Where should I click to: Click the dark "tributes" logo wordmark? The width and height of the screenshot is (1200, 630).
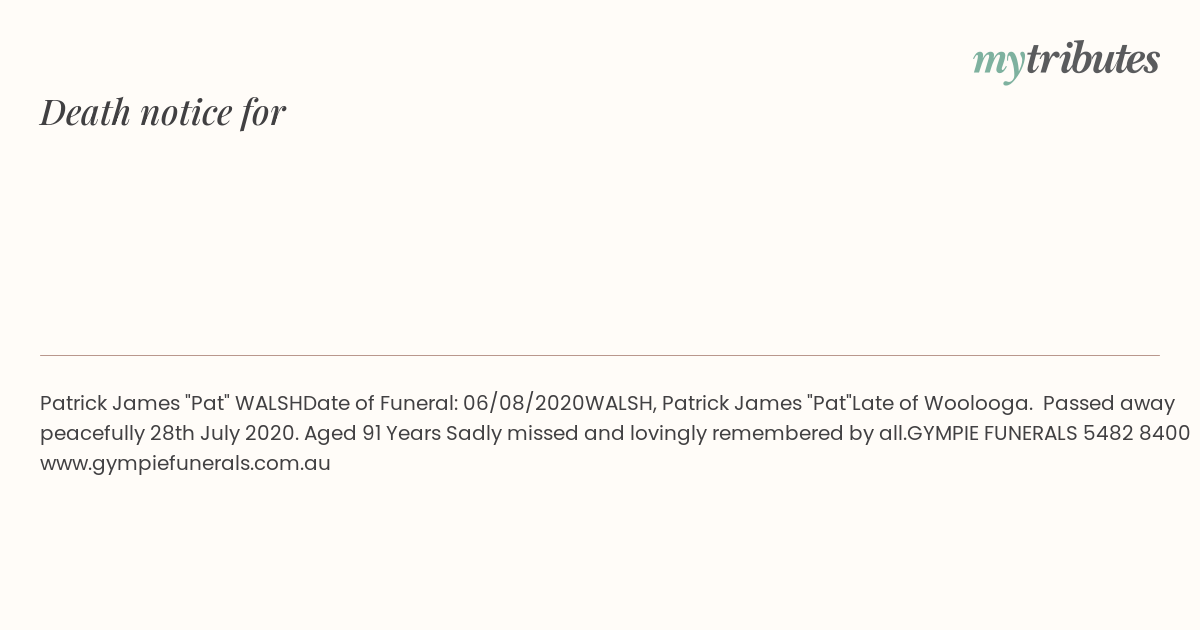coord(1092,59)
